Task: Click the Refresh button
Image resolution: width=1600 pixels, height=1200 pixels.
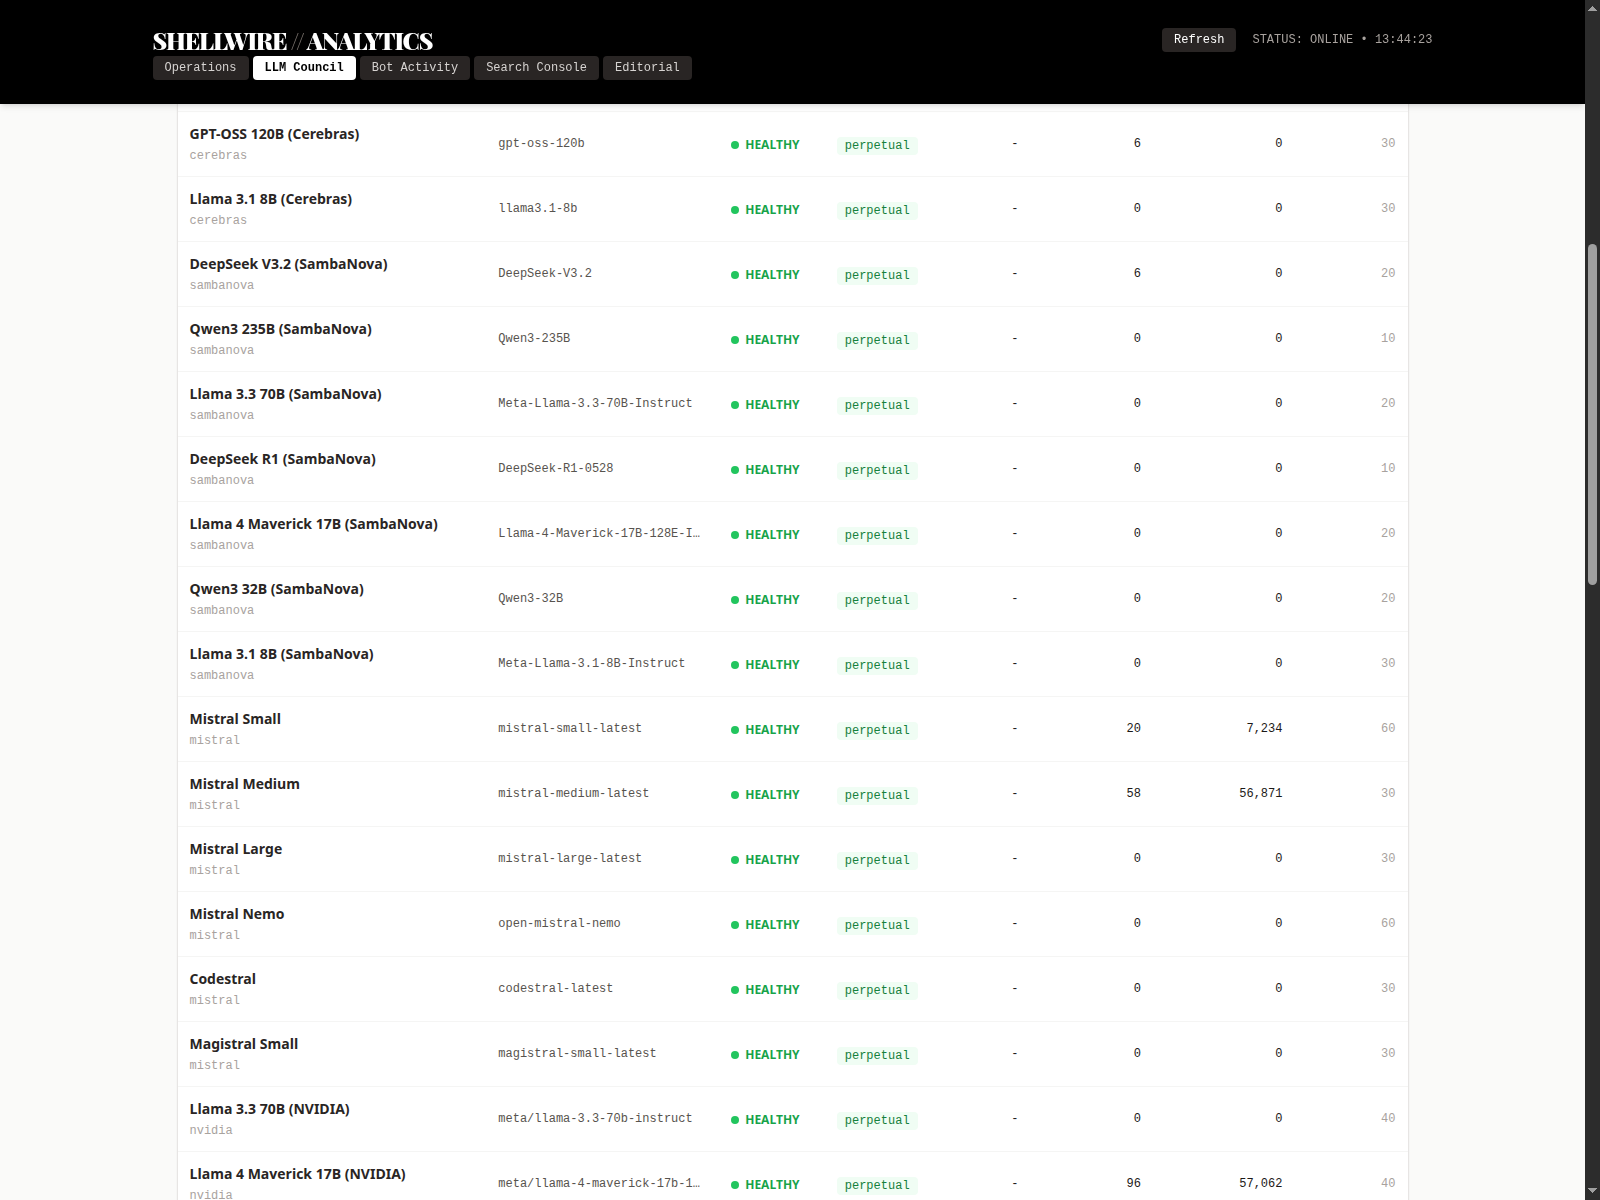Action: click(1198, 39)
